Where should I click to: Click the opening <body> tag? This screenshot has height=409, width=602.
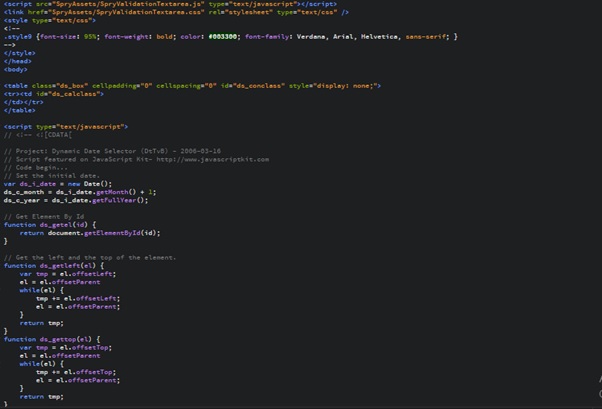[16, 70]
